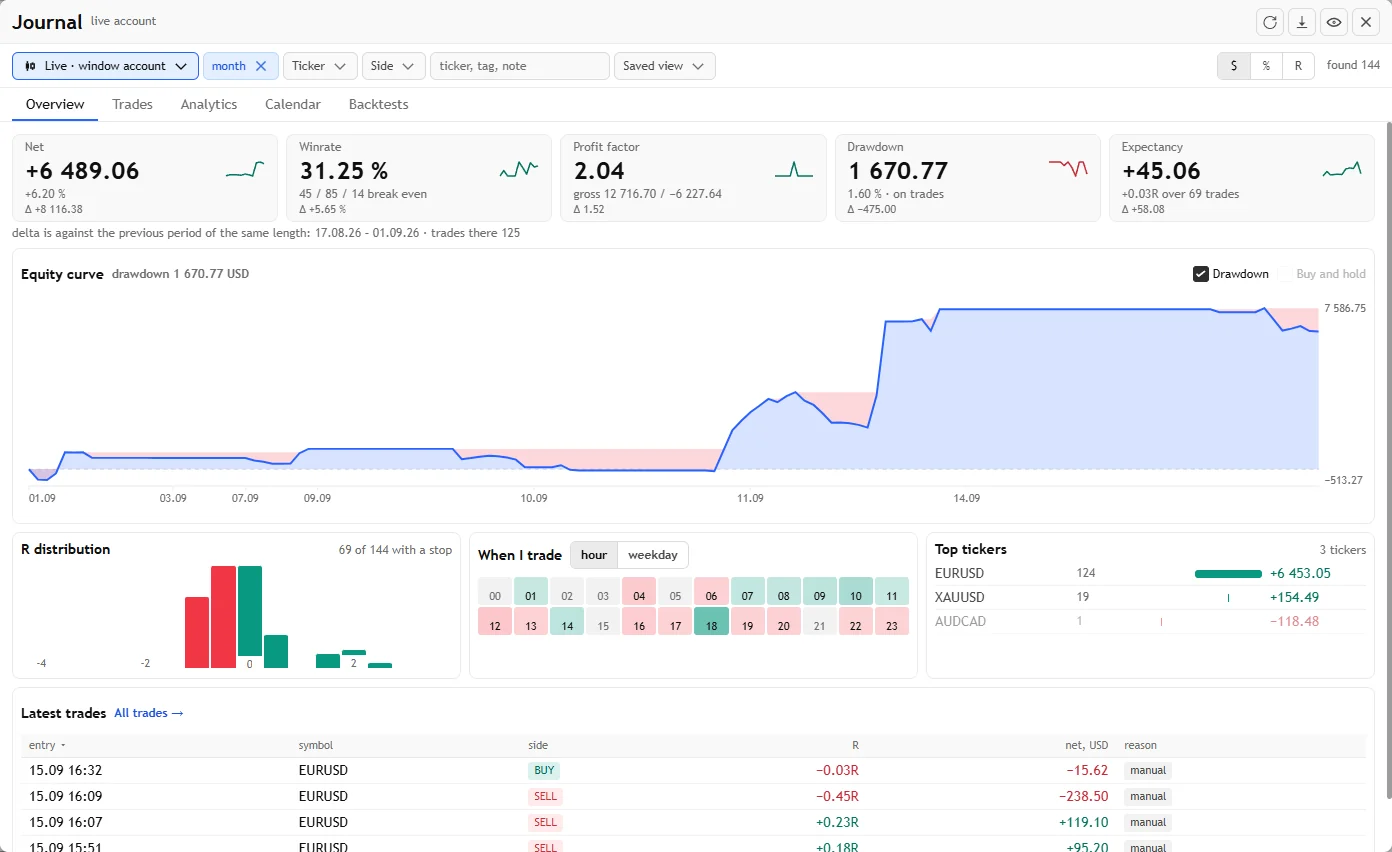
Task: Click XAUUSD in Top tickers
Action: tap(960, 597)
